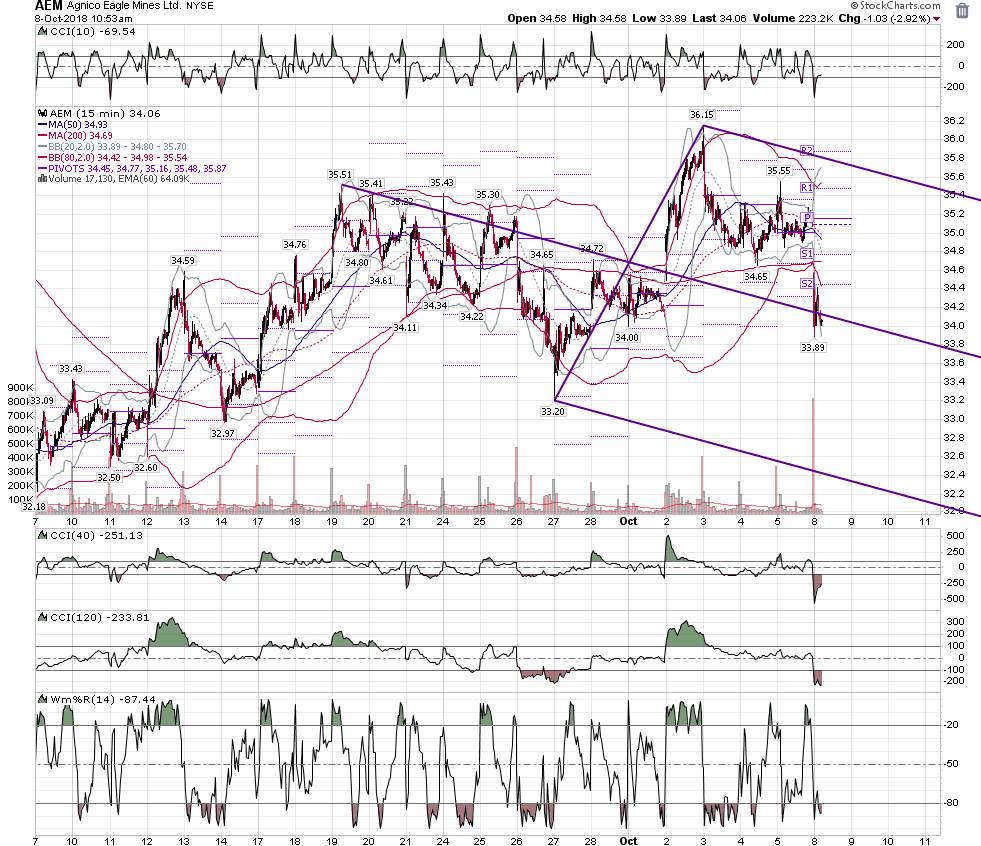
Task: Click the 35.55 price label
Action: pyautogui.click(x=779, y=170)
